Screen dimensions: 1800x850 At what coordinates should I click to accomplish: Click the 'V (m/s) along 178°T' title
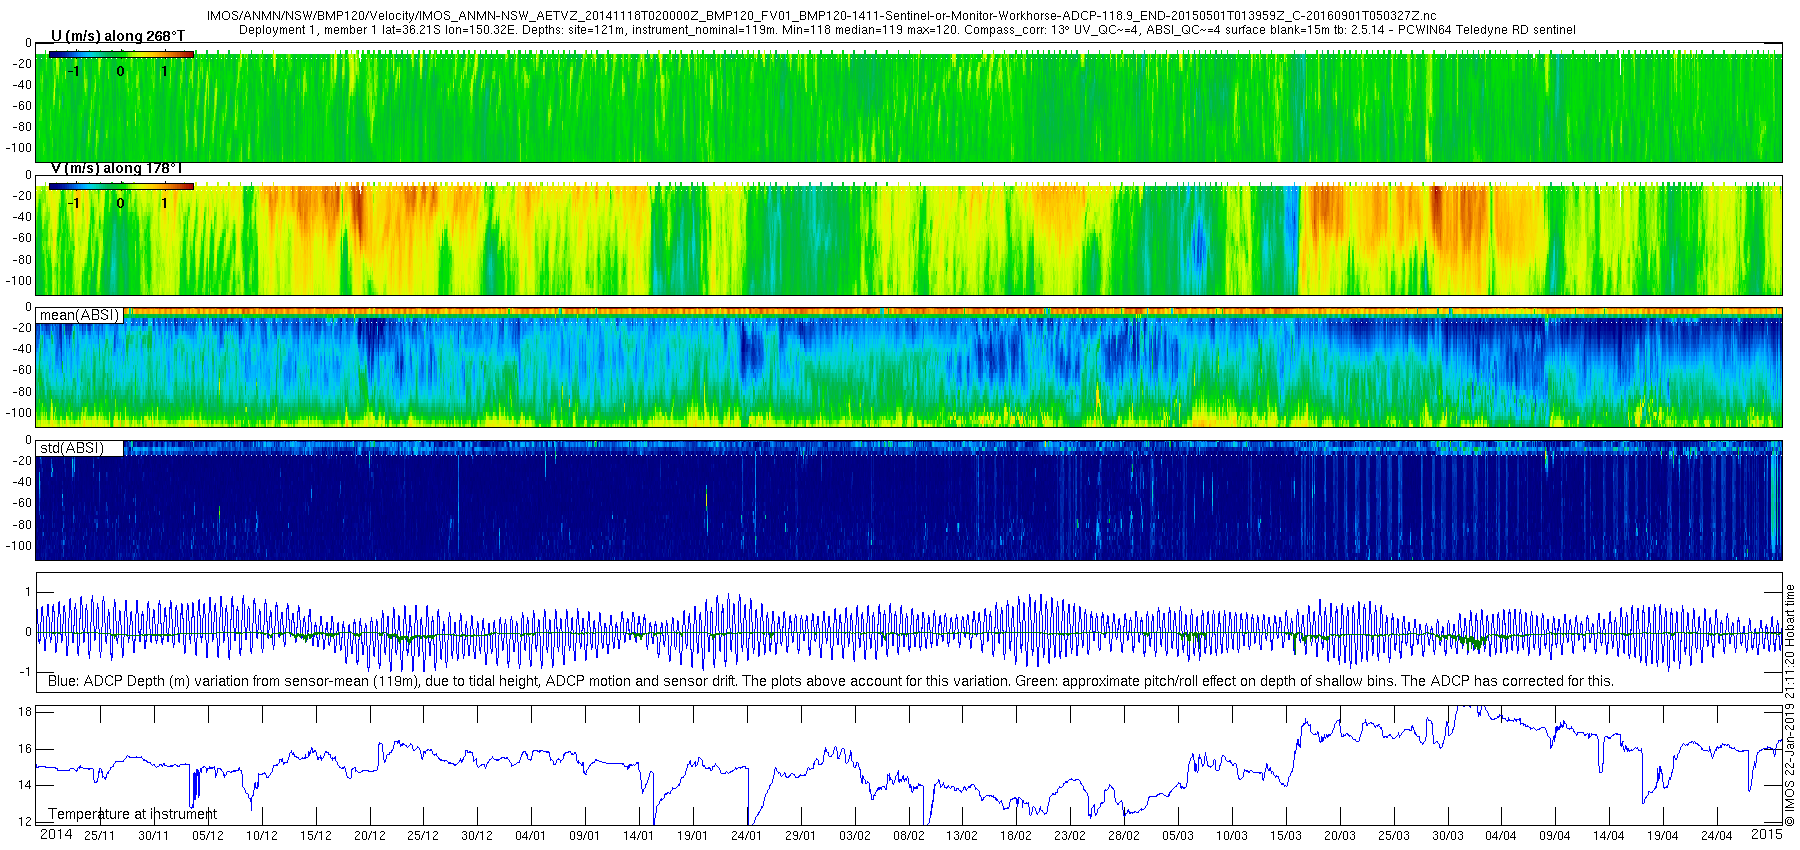pyautogui.click(x=117, y=168)
